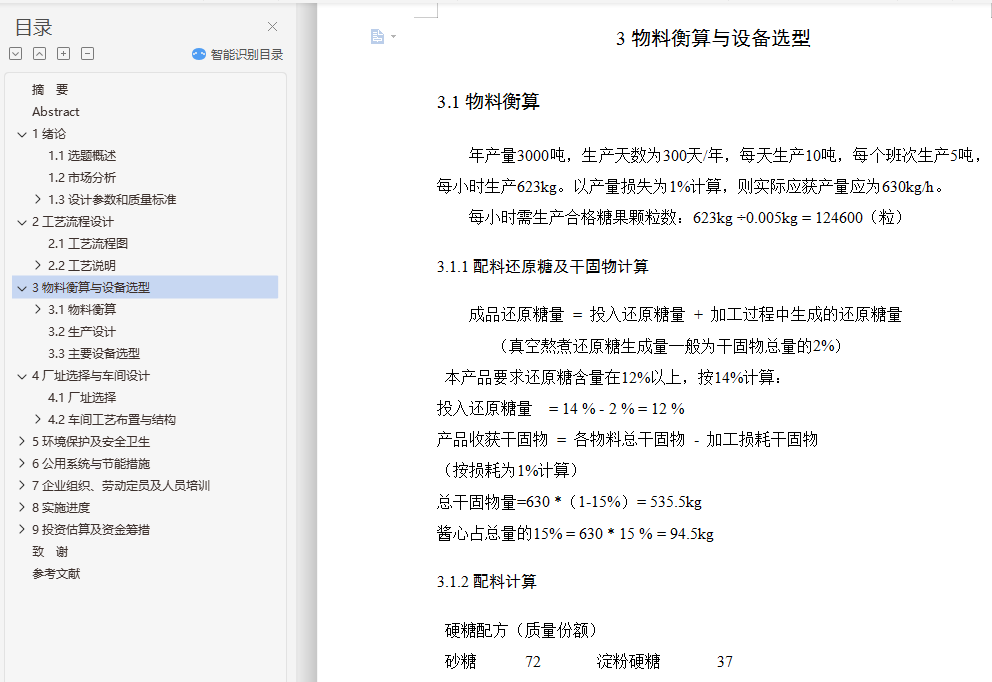Jump to Abstract section
Viewport: 992px width, 682px height.
[x=56, y=112]
